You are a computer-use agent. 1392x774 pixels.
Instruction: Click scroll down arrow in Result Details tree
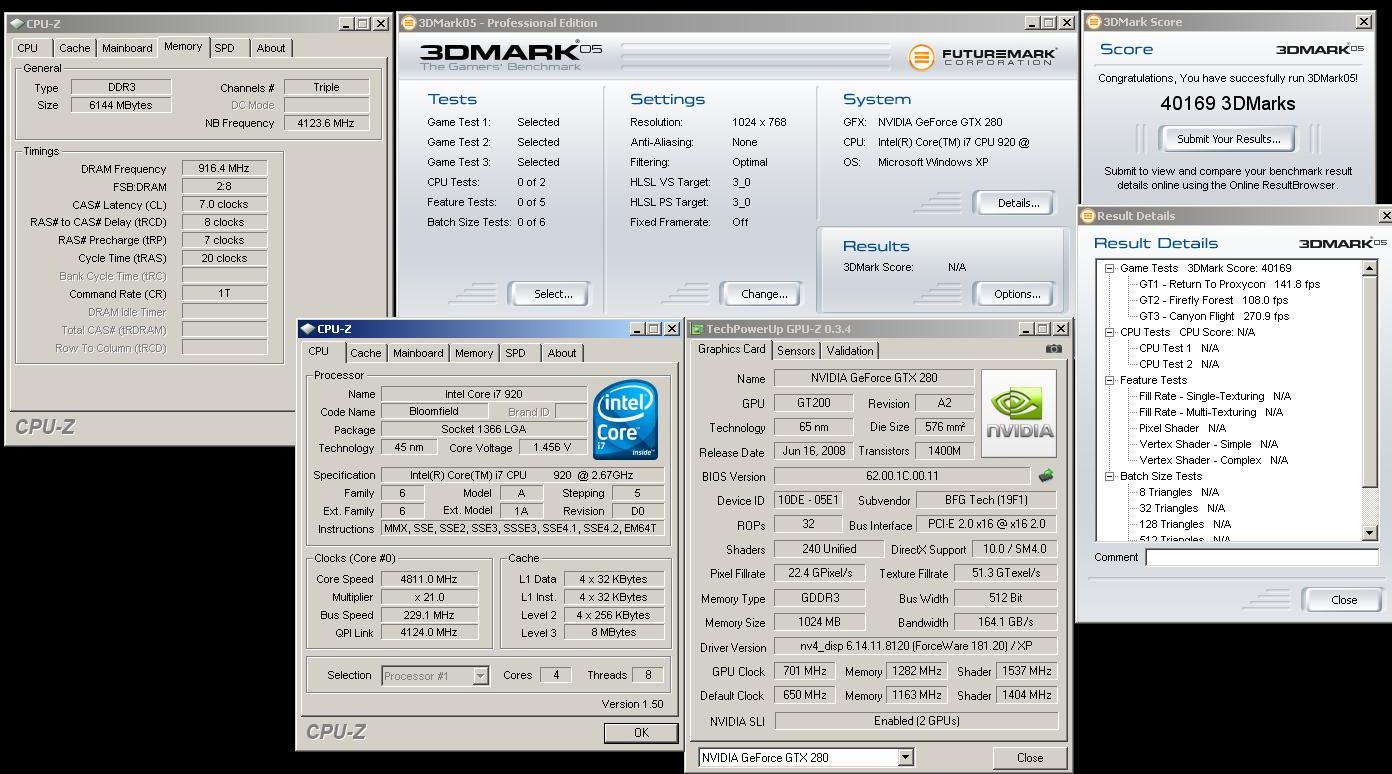pos(1370,534)
